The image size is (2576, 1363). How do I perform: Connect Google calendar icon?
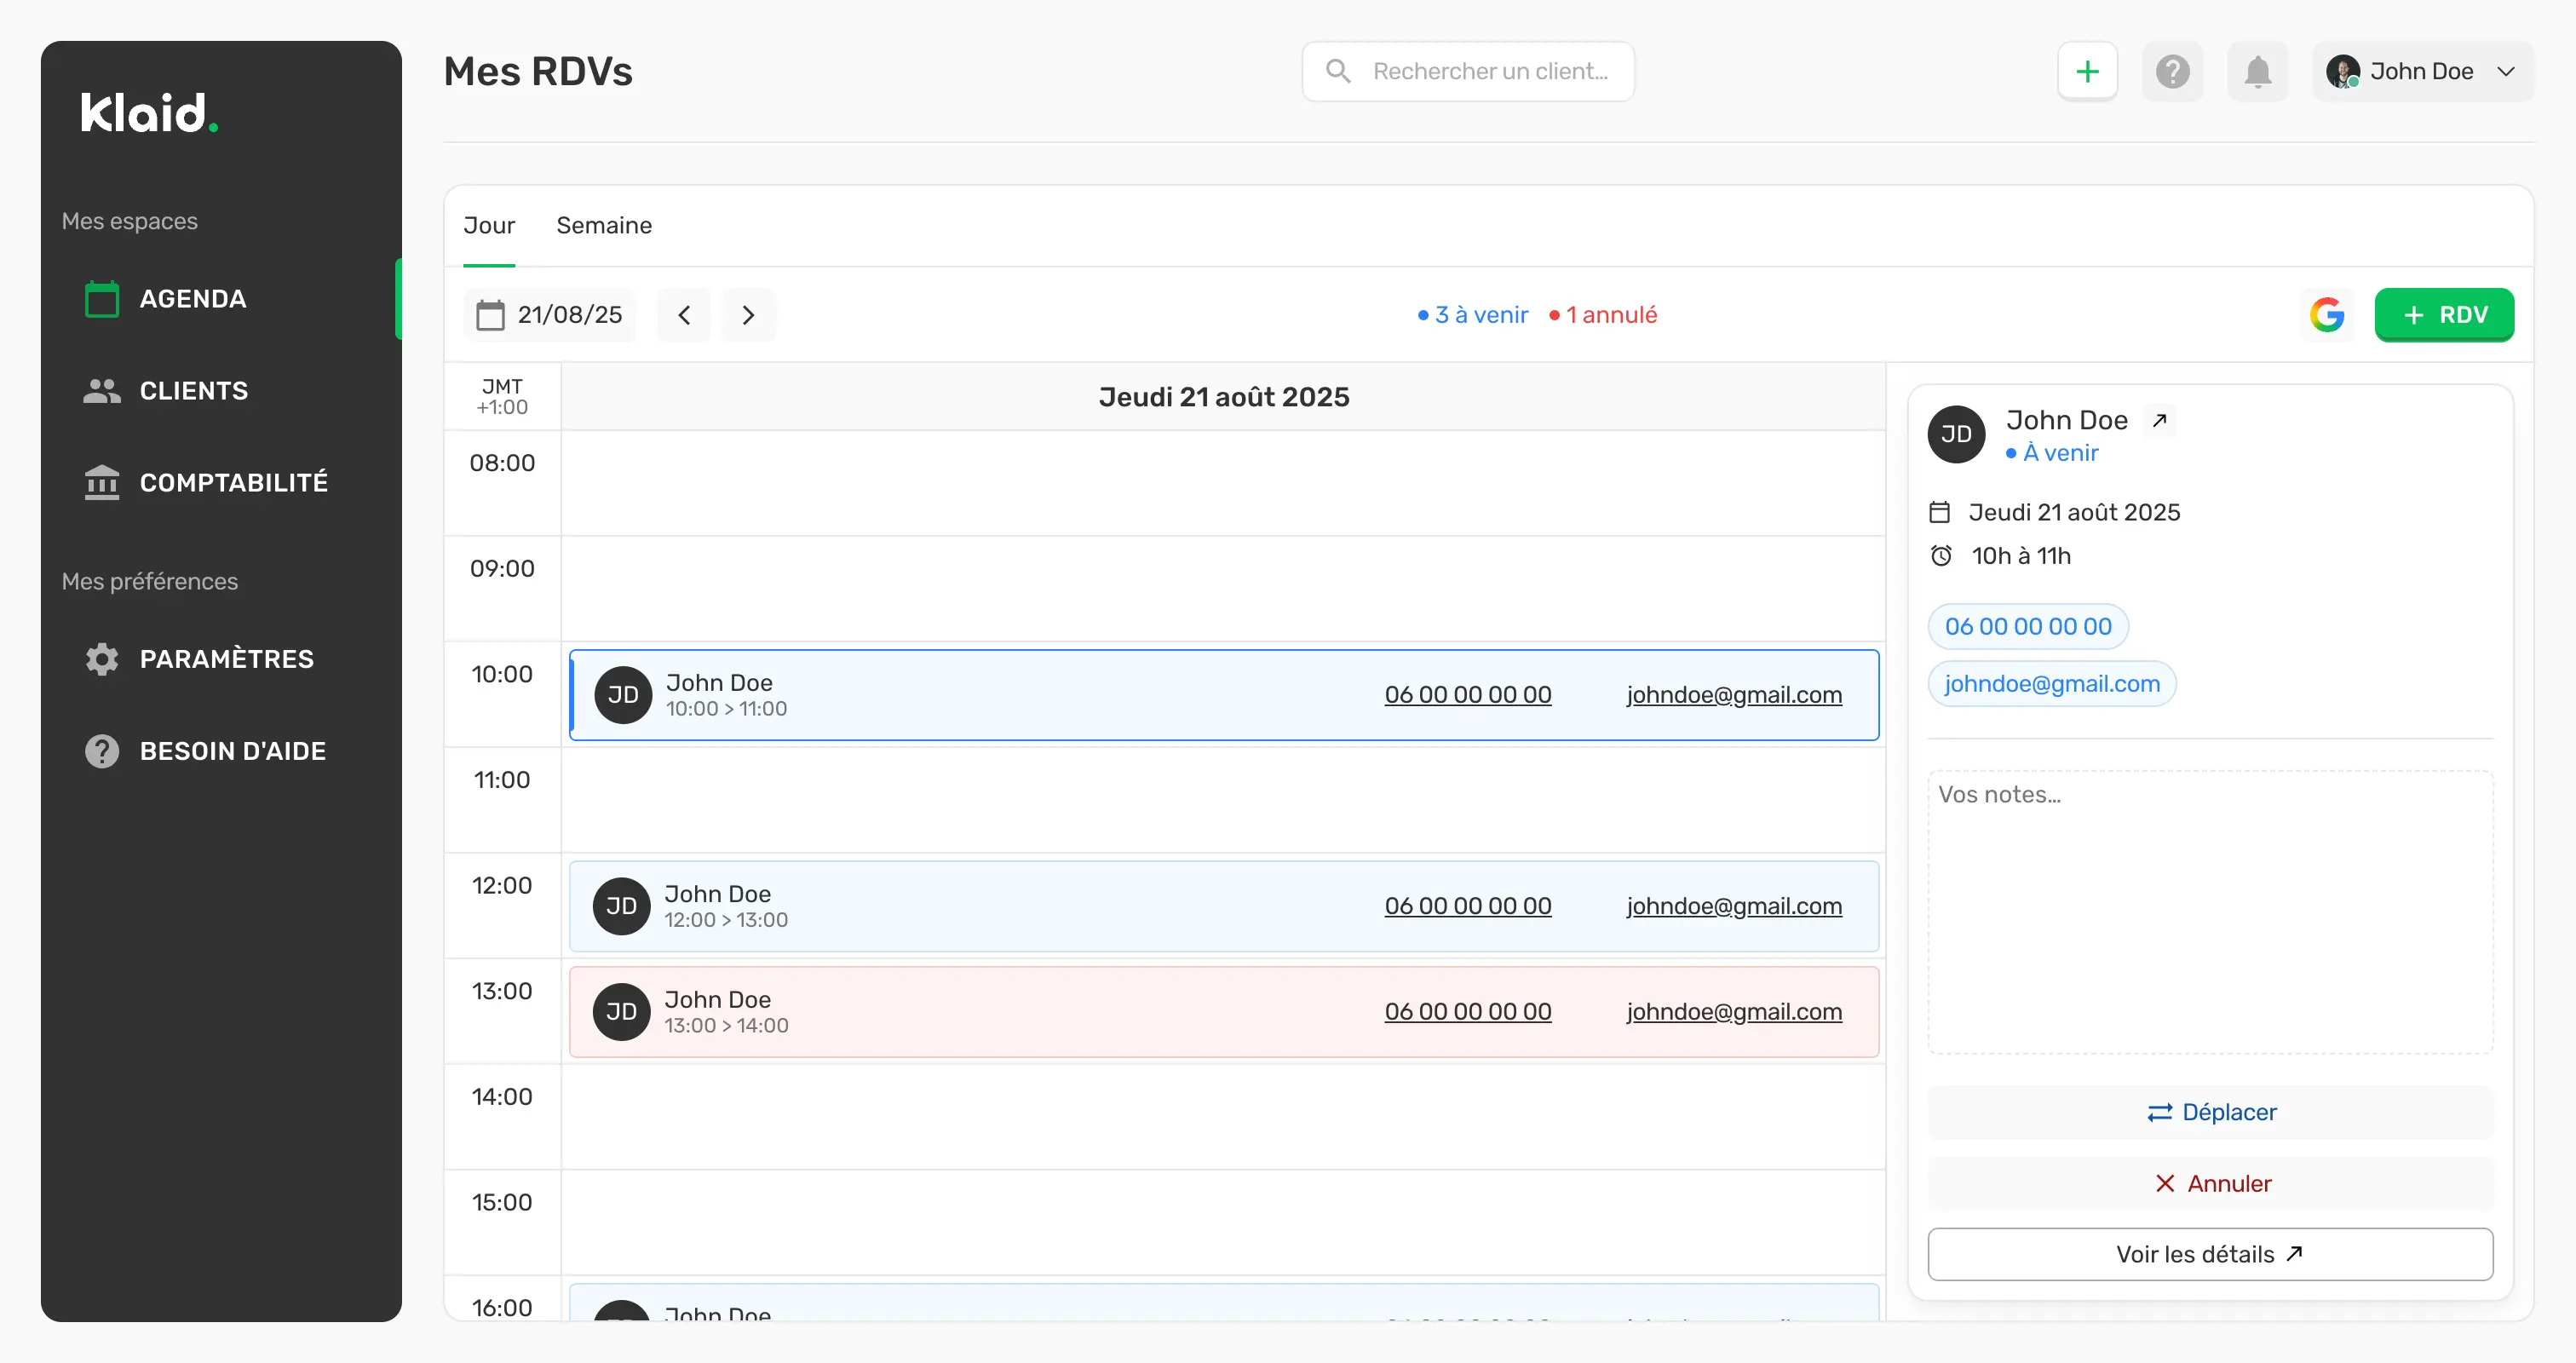tap(2327, 314)
